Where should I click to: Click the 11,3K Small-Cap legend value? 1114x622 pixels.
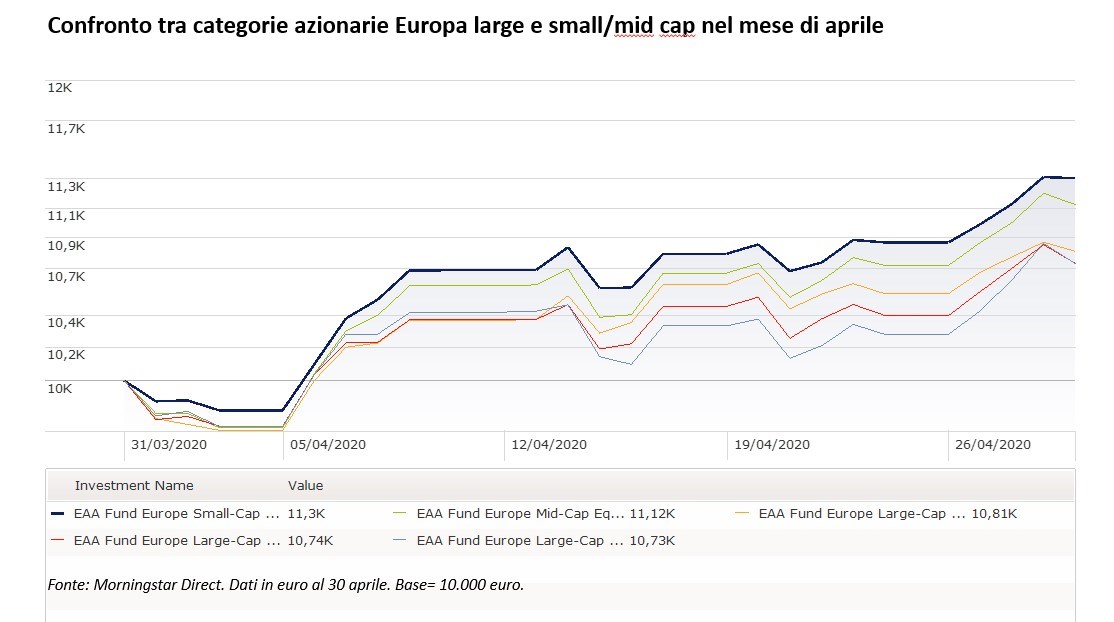305,514
